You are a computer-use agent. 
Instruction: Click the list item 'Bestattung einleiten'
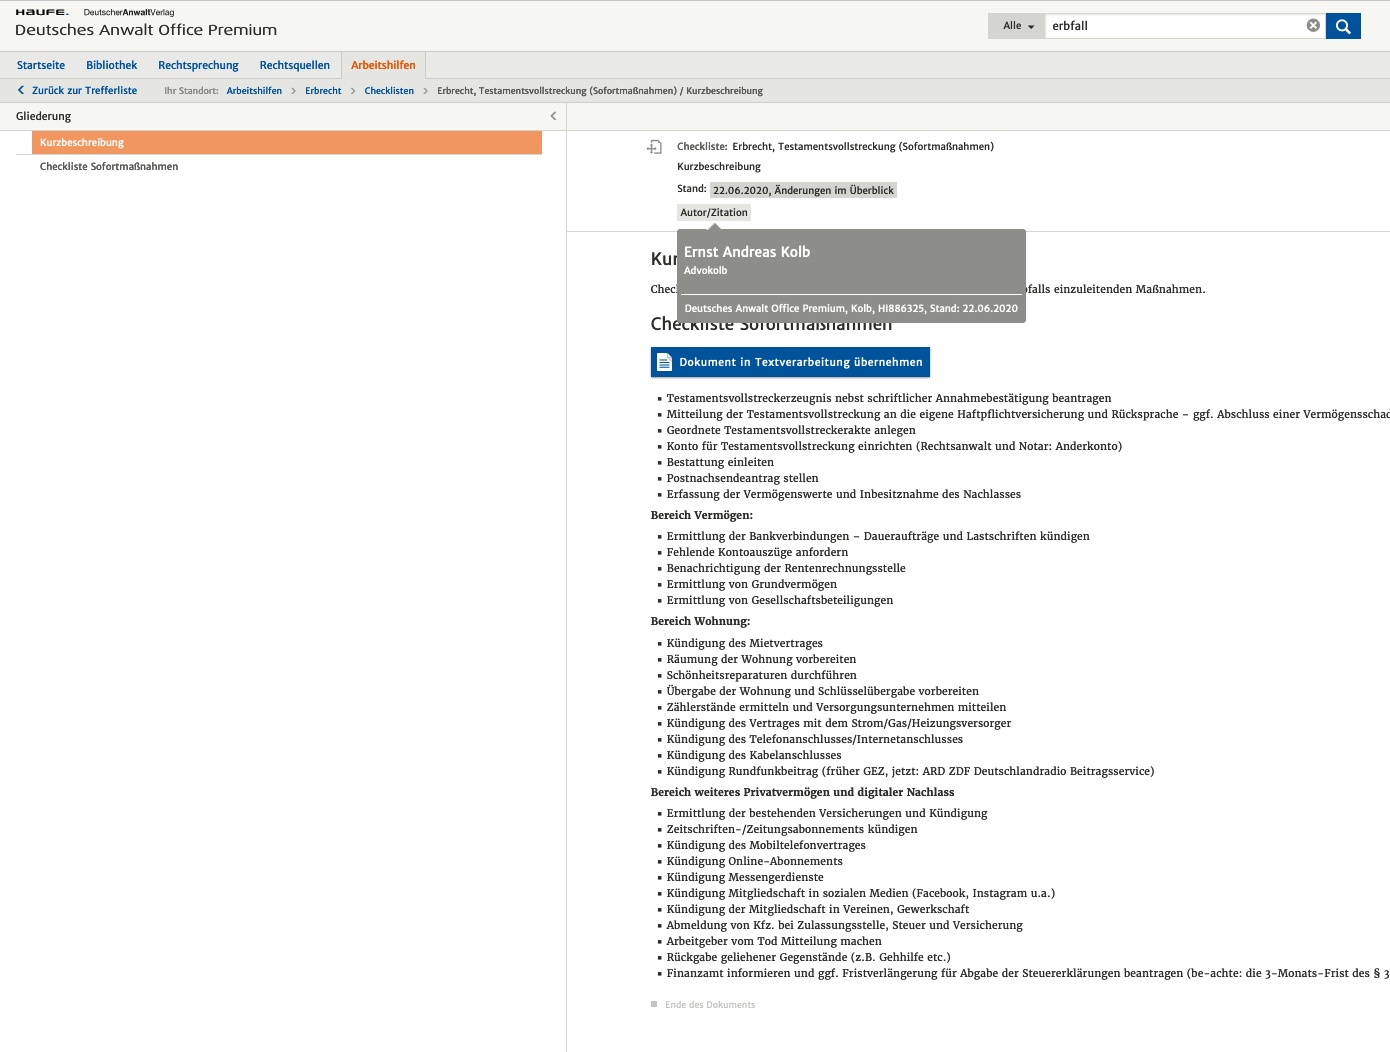[720, 462]
